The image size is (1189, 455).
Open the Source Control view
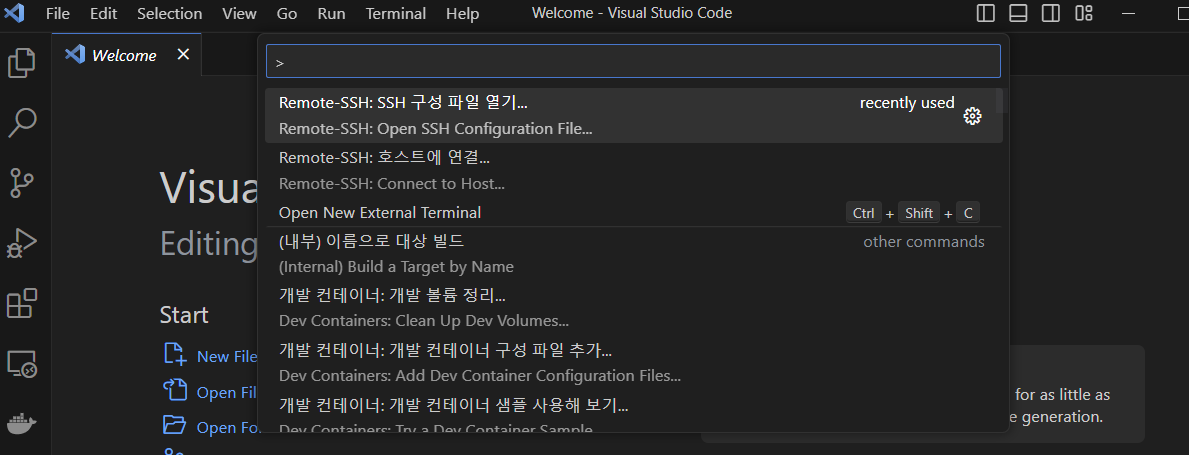click(x=22, y=184)
